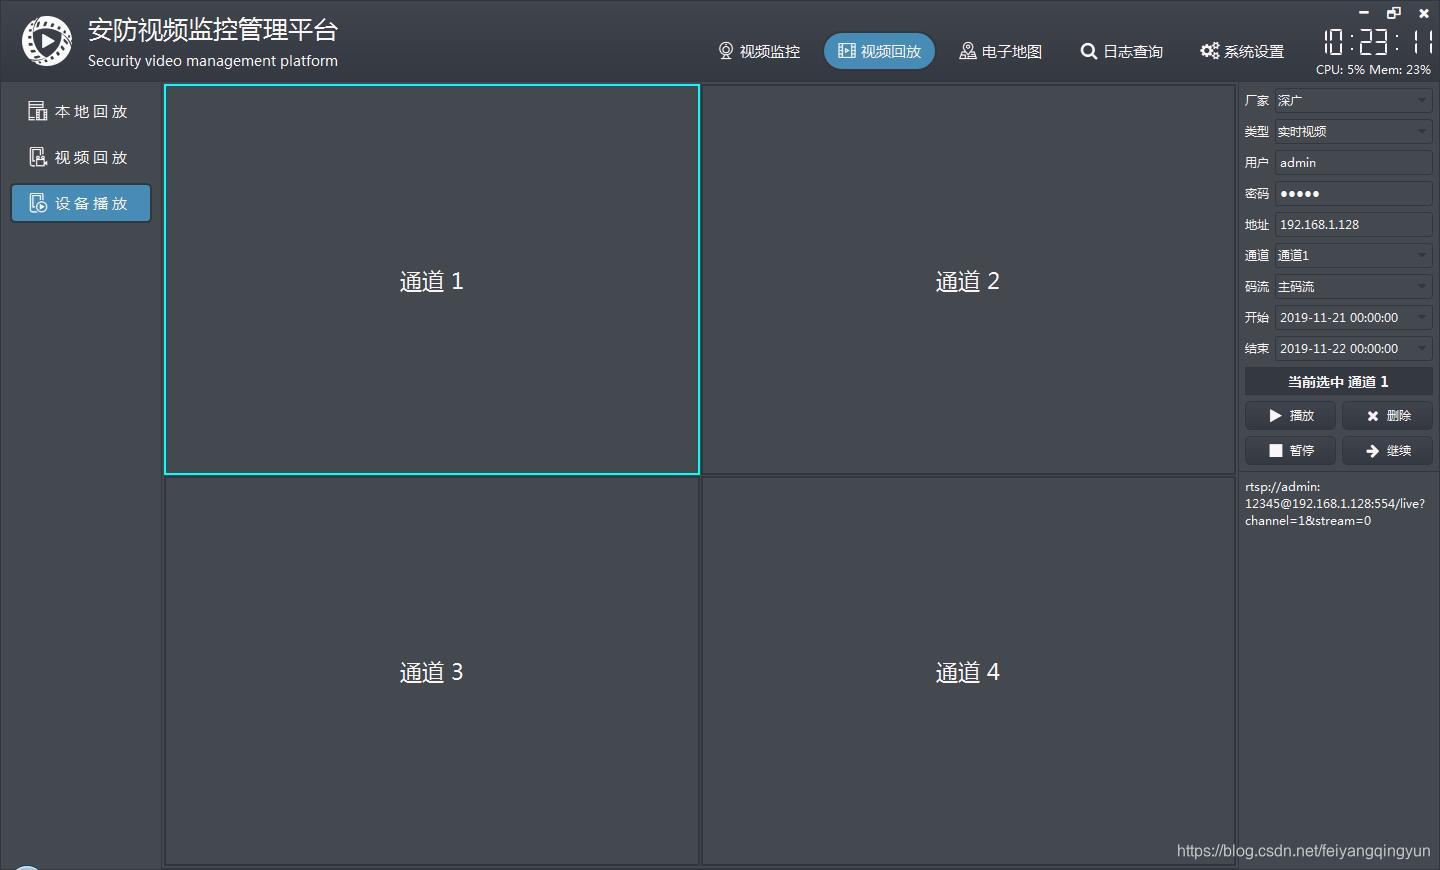The width and height of the screenshot is (1440, 870).
Task: Click the 视频回放 sidebar file icon
Action: click(38, 157)
